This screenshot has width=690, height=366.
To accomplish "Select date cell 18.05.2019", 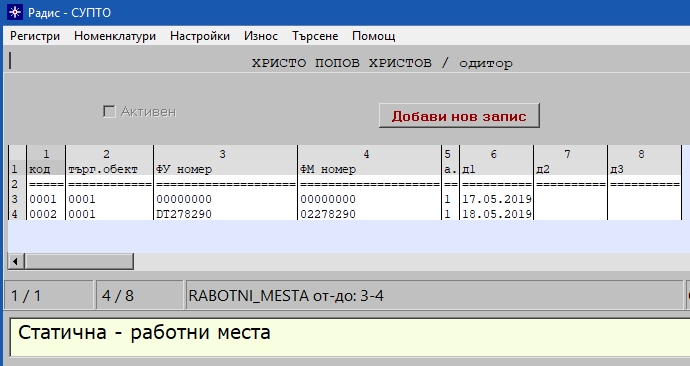I will click(497, 214).
